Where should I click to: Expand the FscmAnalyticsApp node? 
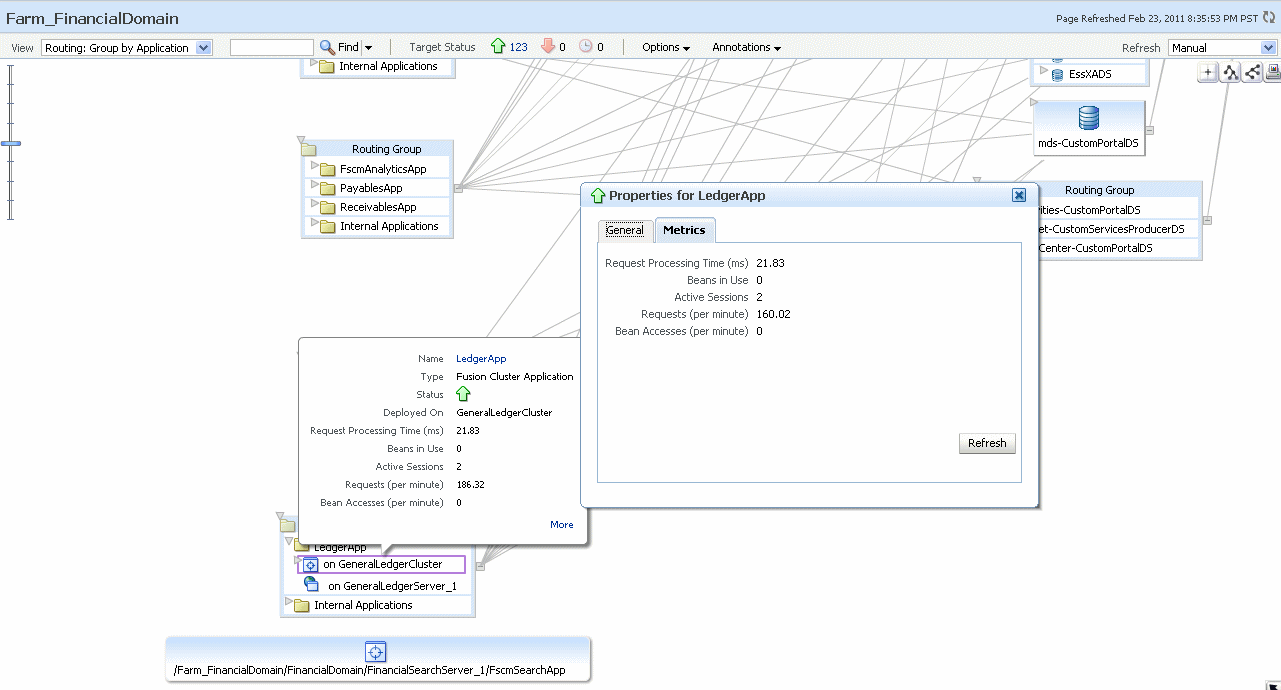coord(313,167)
